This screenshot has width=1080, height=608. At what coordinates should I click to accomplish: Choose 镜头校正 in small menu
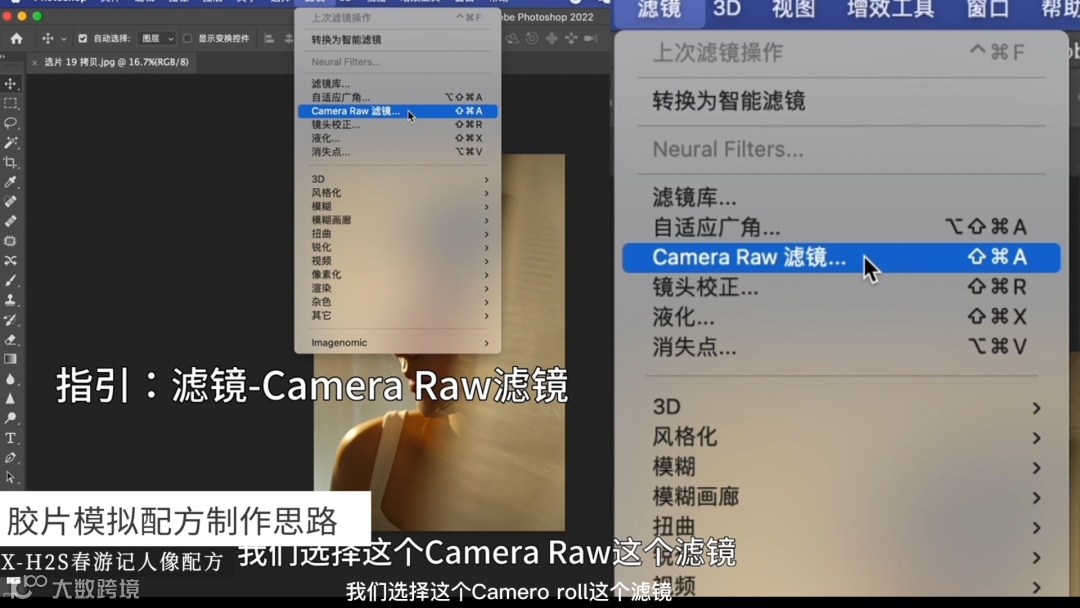[x=397, y=125]
